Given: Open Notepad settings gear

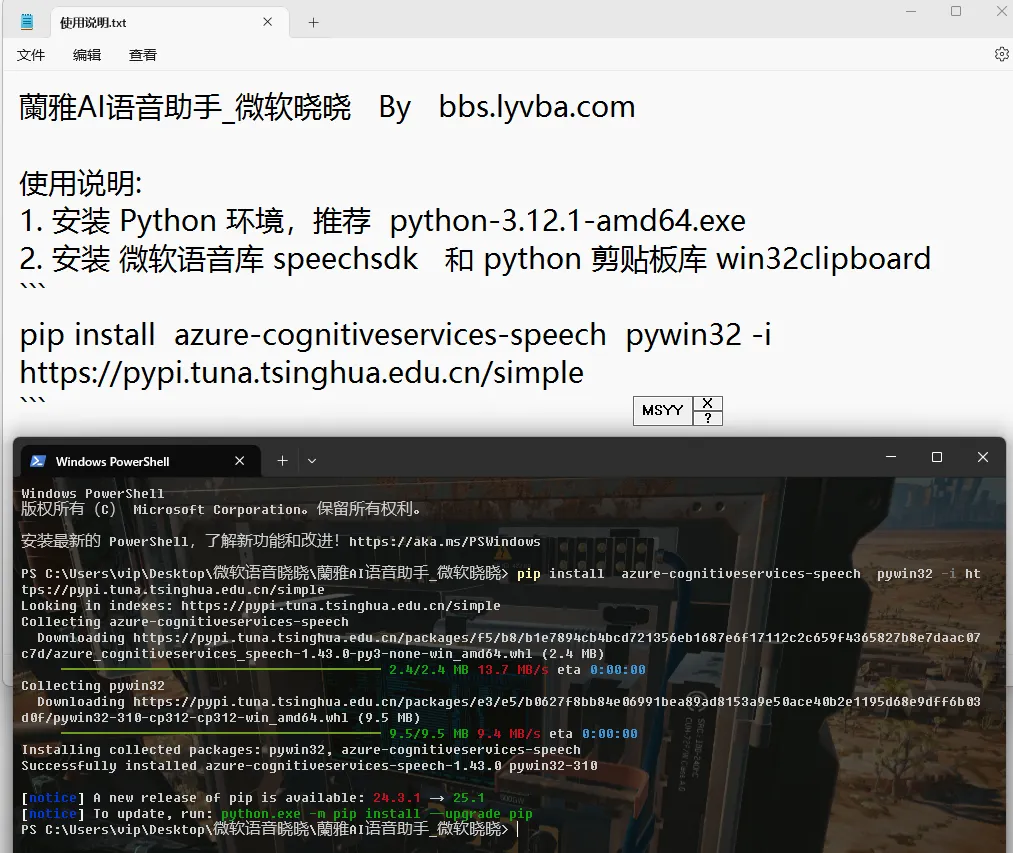Looking at the screenshot, I should point(1001,54).
